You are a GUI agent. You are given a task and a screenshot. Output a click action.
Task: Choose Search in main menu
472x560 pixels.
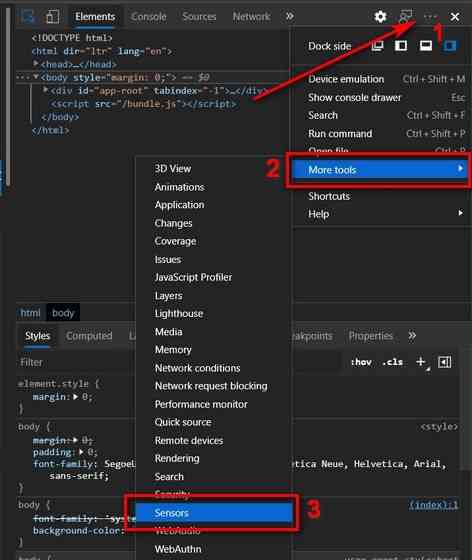[381, 116]
